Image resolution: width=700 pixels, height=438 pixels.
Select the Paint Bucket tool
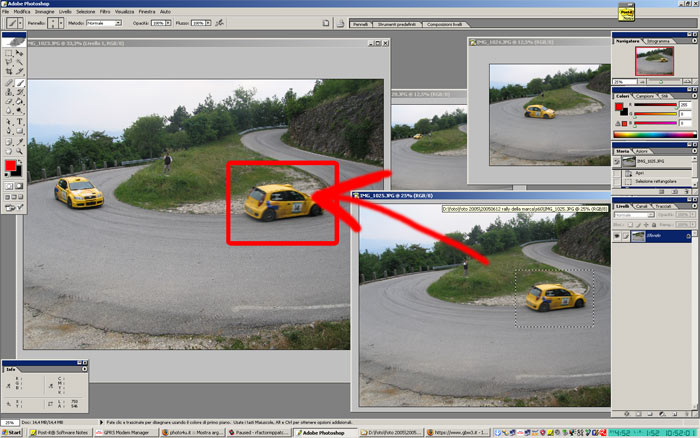click(x=19, y=101)
